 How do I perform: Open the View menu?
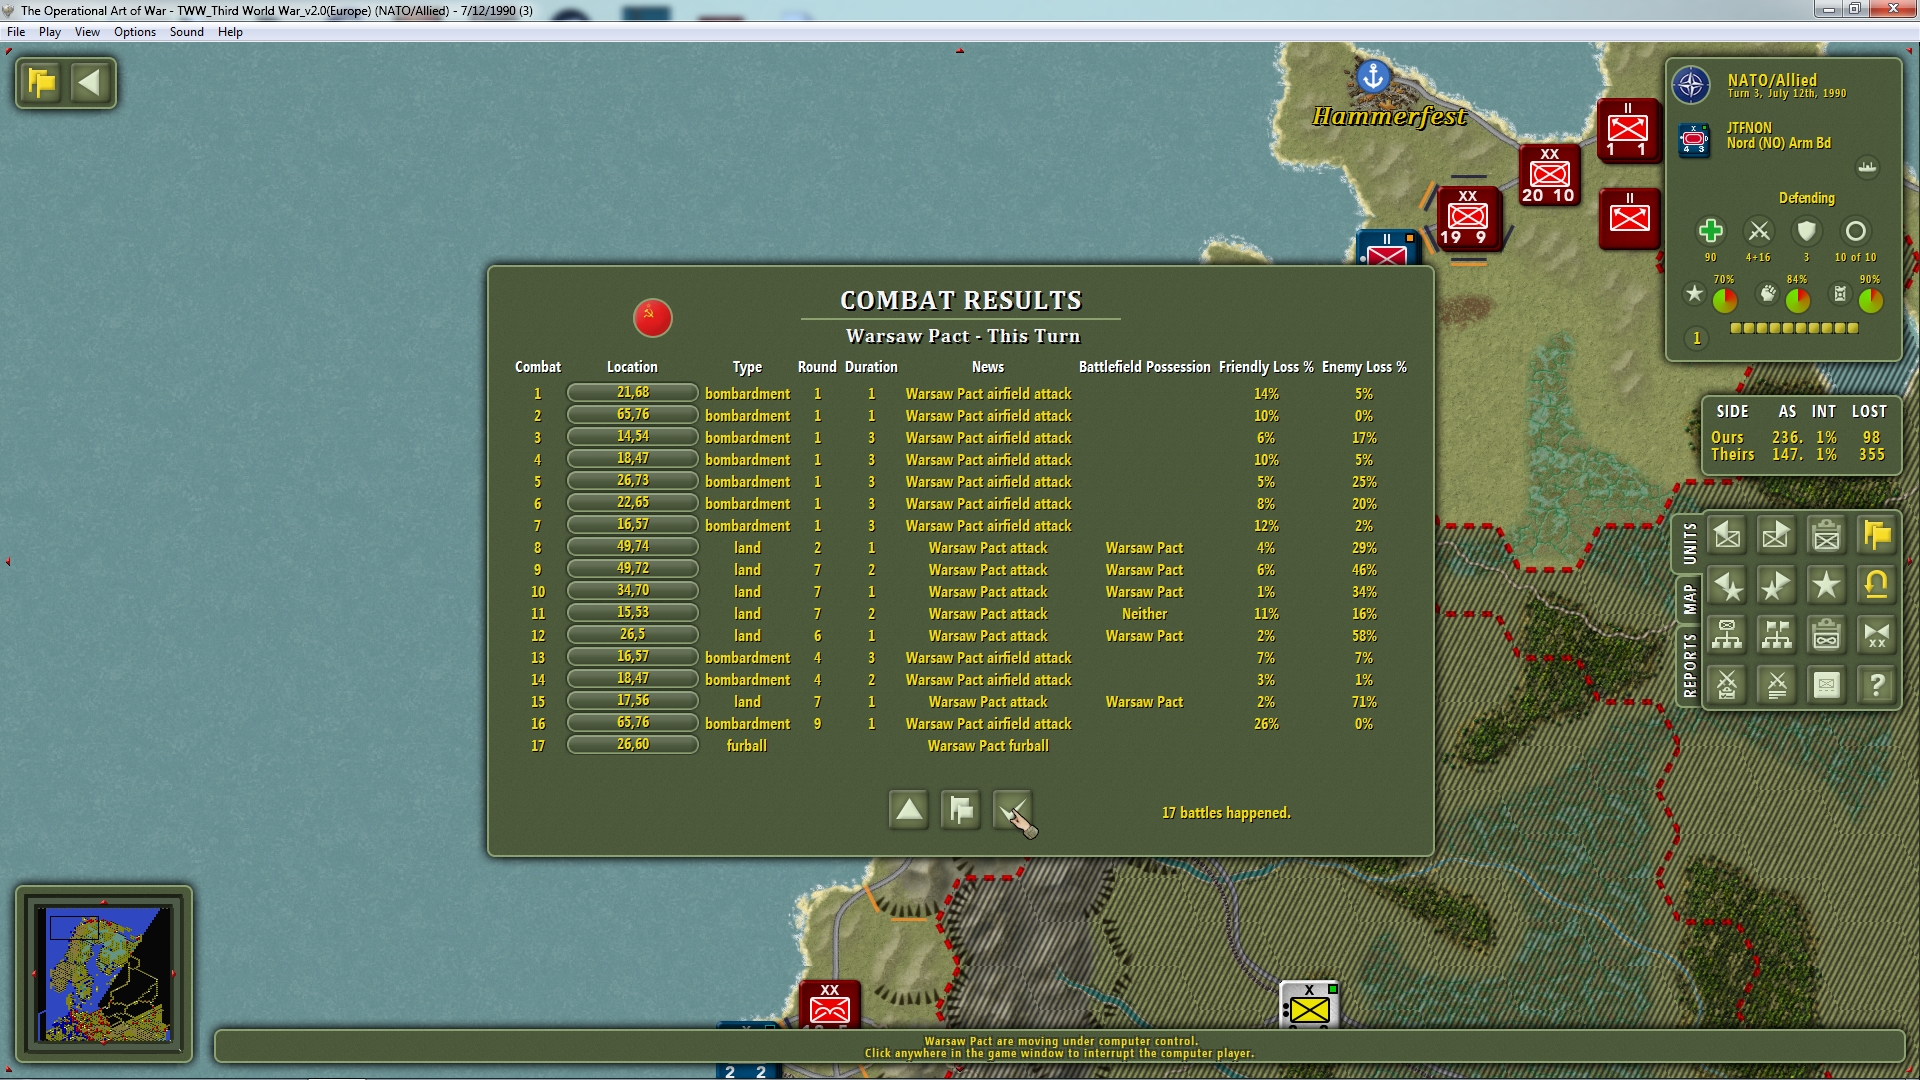pos(87,32)
